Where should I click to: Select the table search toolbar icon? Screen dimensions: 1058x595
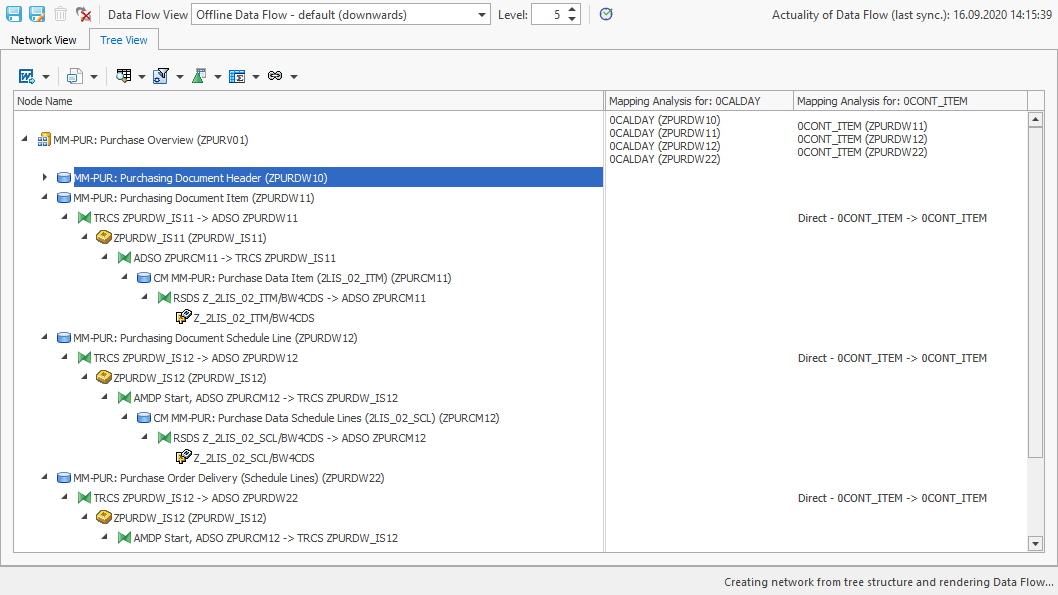pos(124,75)
